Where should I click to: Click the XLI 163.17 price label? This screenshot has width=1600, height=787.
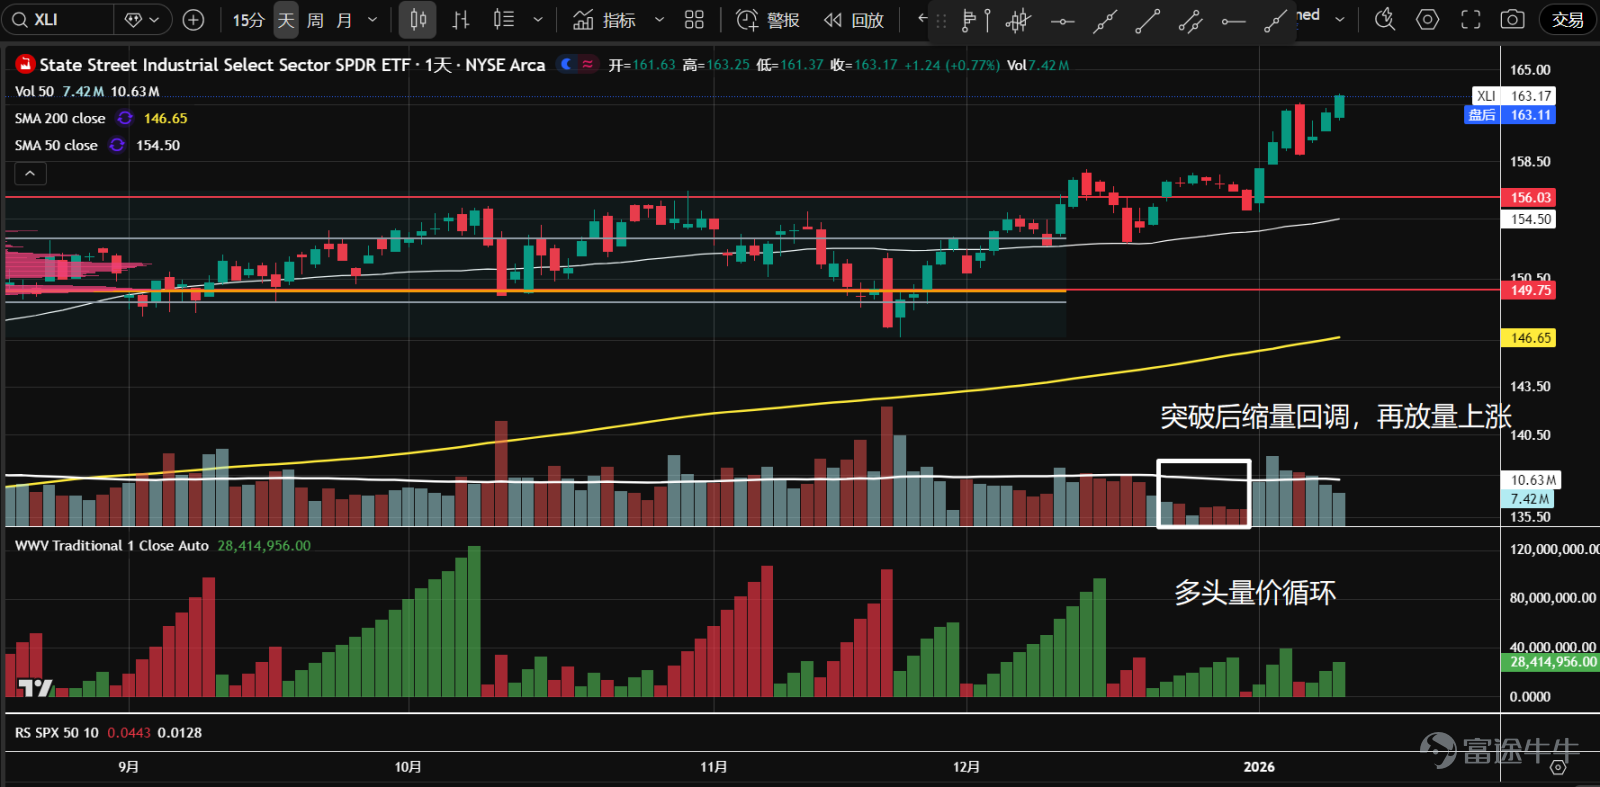(1513, 96)
